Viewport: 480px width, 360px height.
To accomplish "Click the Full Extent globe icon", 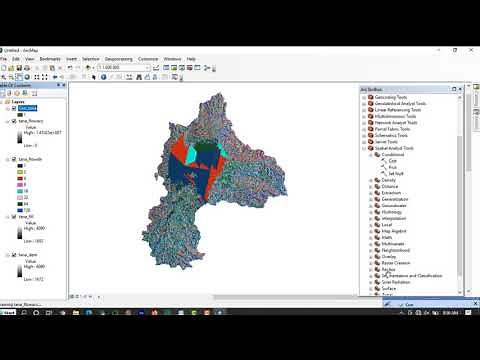I will 27,77.
